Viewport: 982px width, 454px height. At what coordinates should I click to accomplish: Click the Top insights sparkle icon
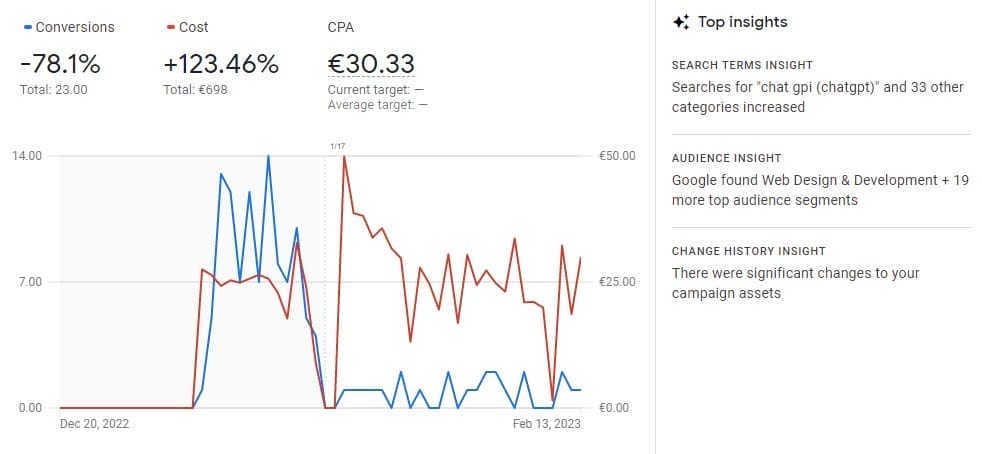[x=680, y=22]
